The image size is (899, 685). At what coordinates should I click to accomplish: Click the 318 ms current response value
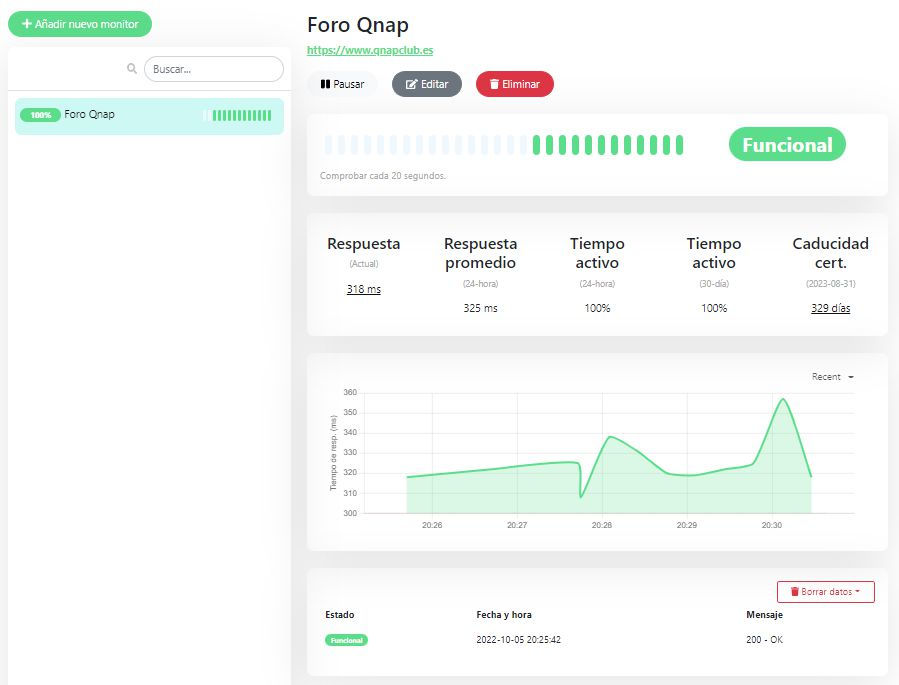click(x=363, y=289)
